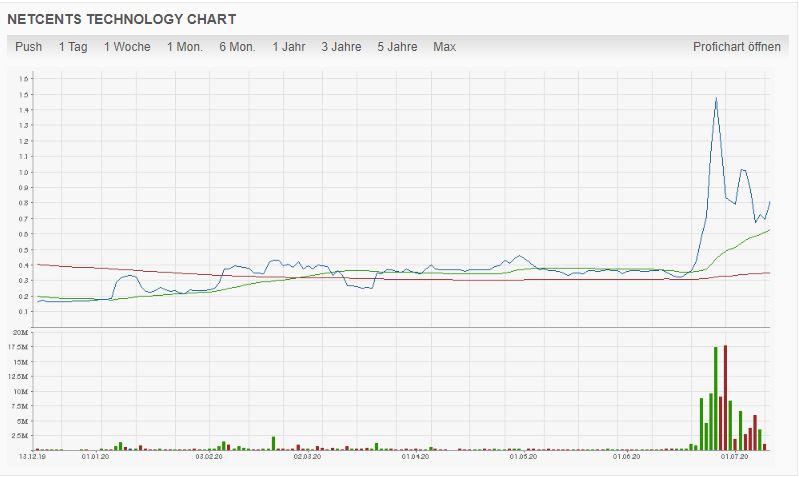Click the 1.0 price axis label
Image resolution: width=799 pixels, height=477 pixels.
point(23,172)
